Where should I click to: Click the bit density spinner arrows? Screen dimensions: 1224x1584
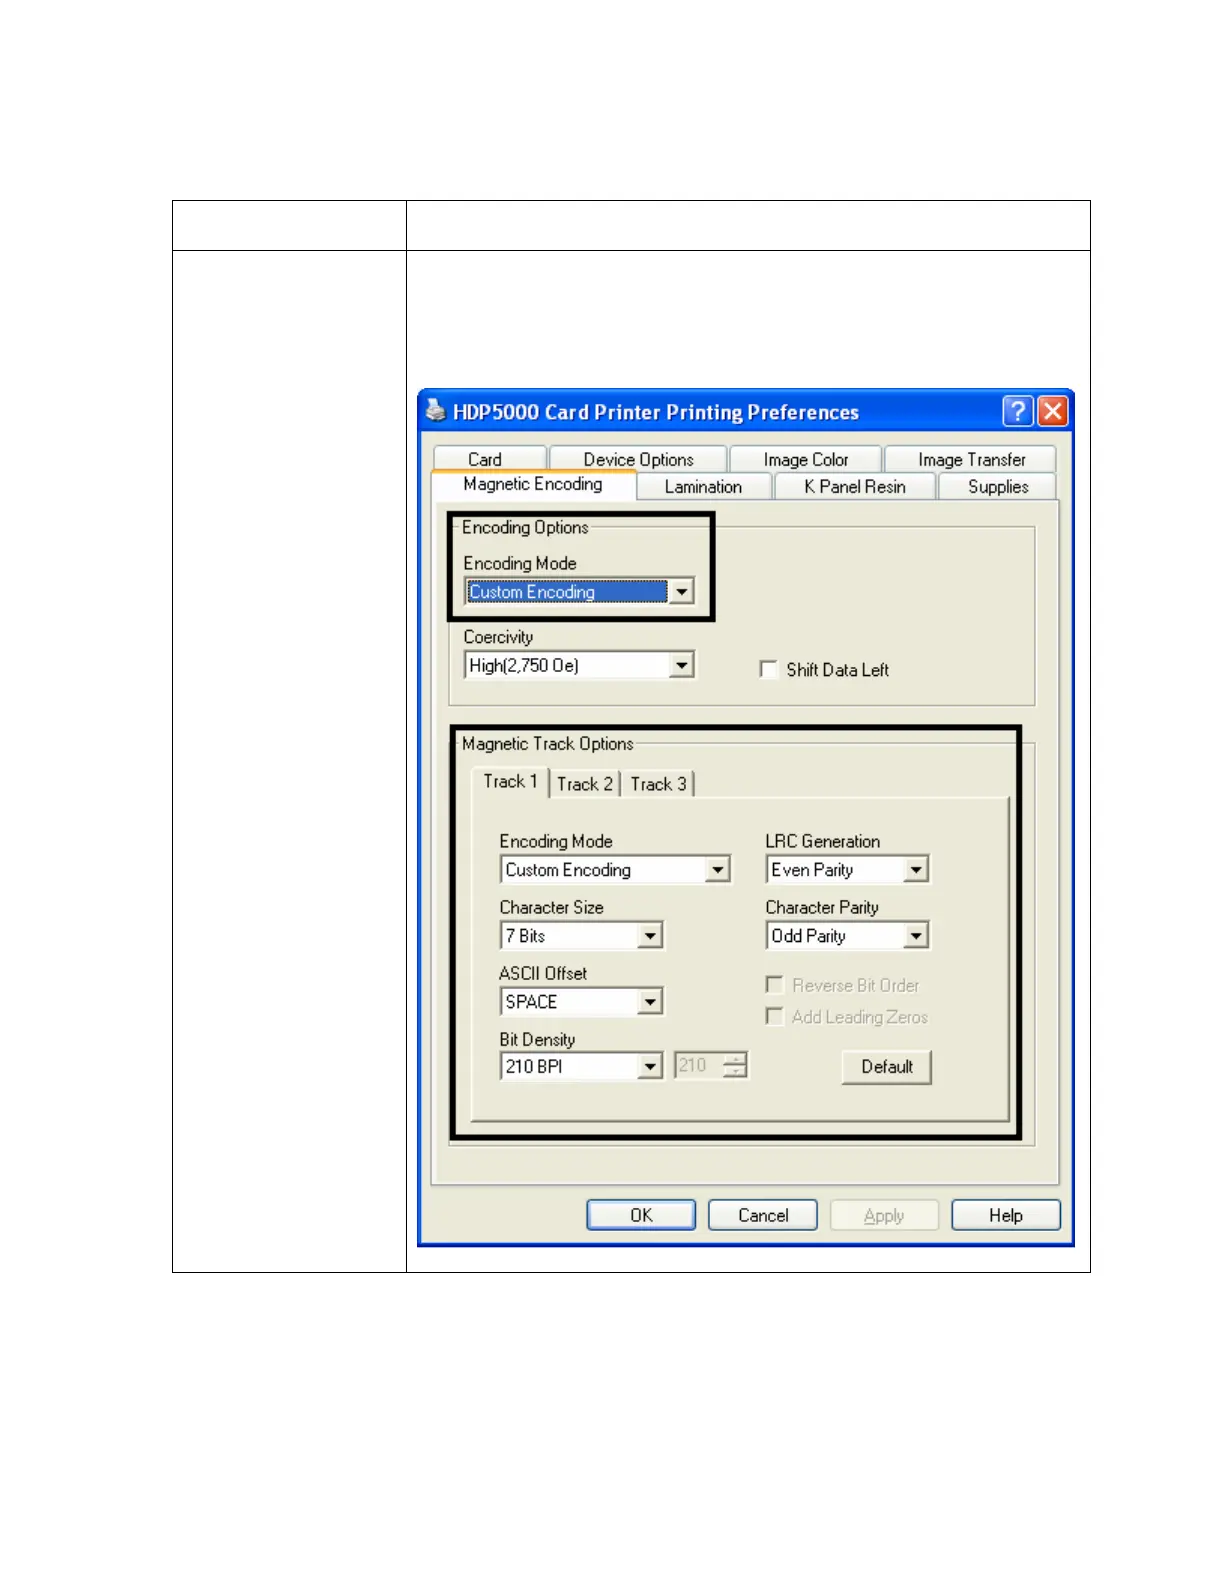click(735, 1066)
